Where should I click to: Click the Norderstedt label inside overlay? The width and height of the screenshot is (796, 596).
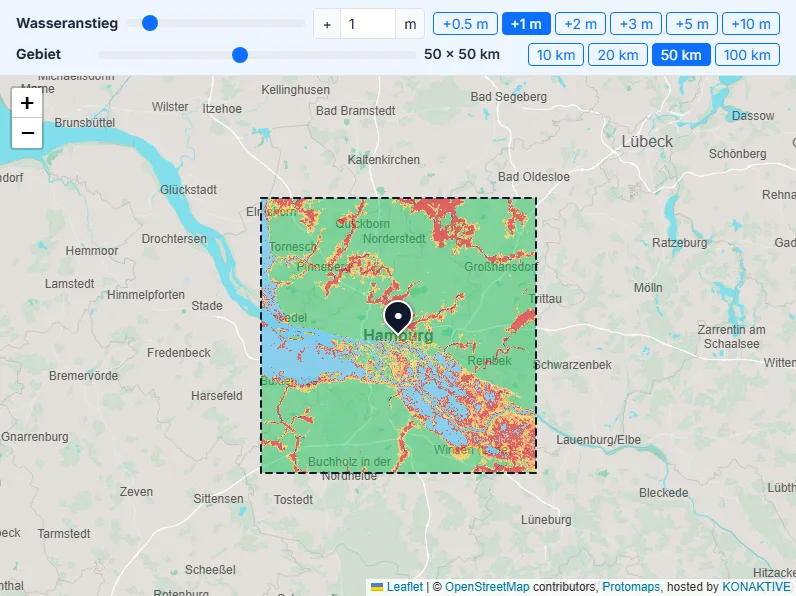pos(394,239)
